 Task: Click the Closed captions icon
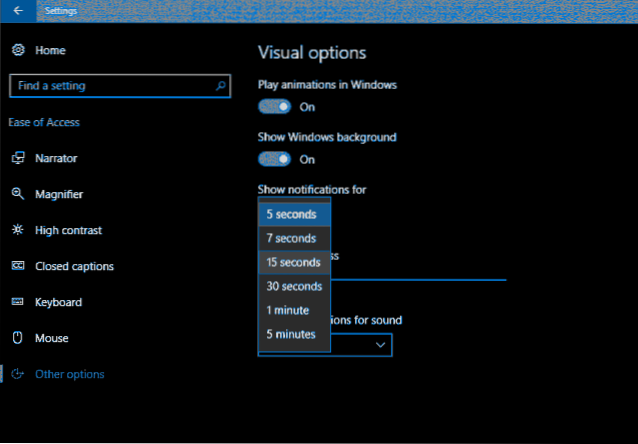tap(18, 266)
